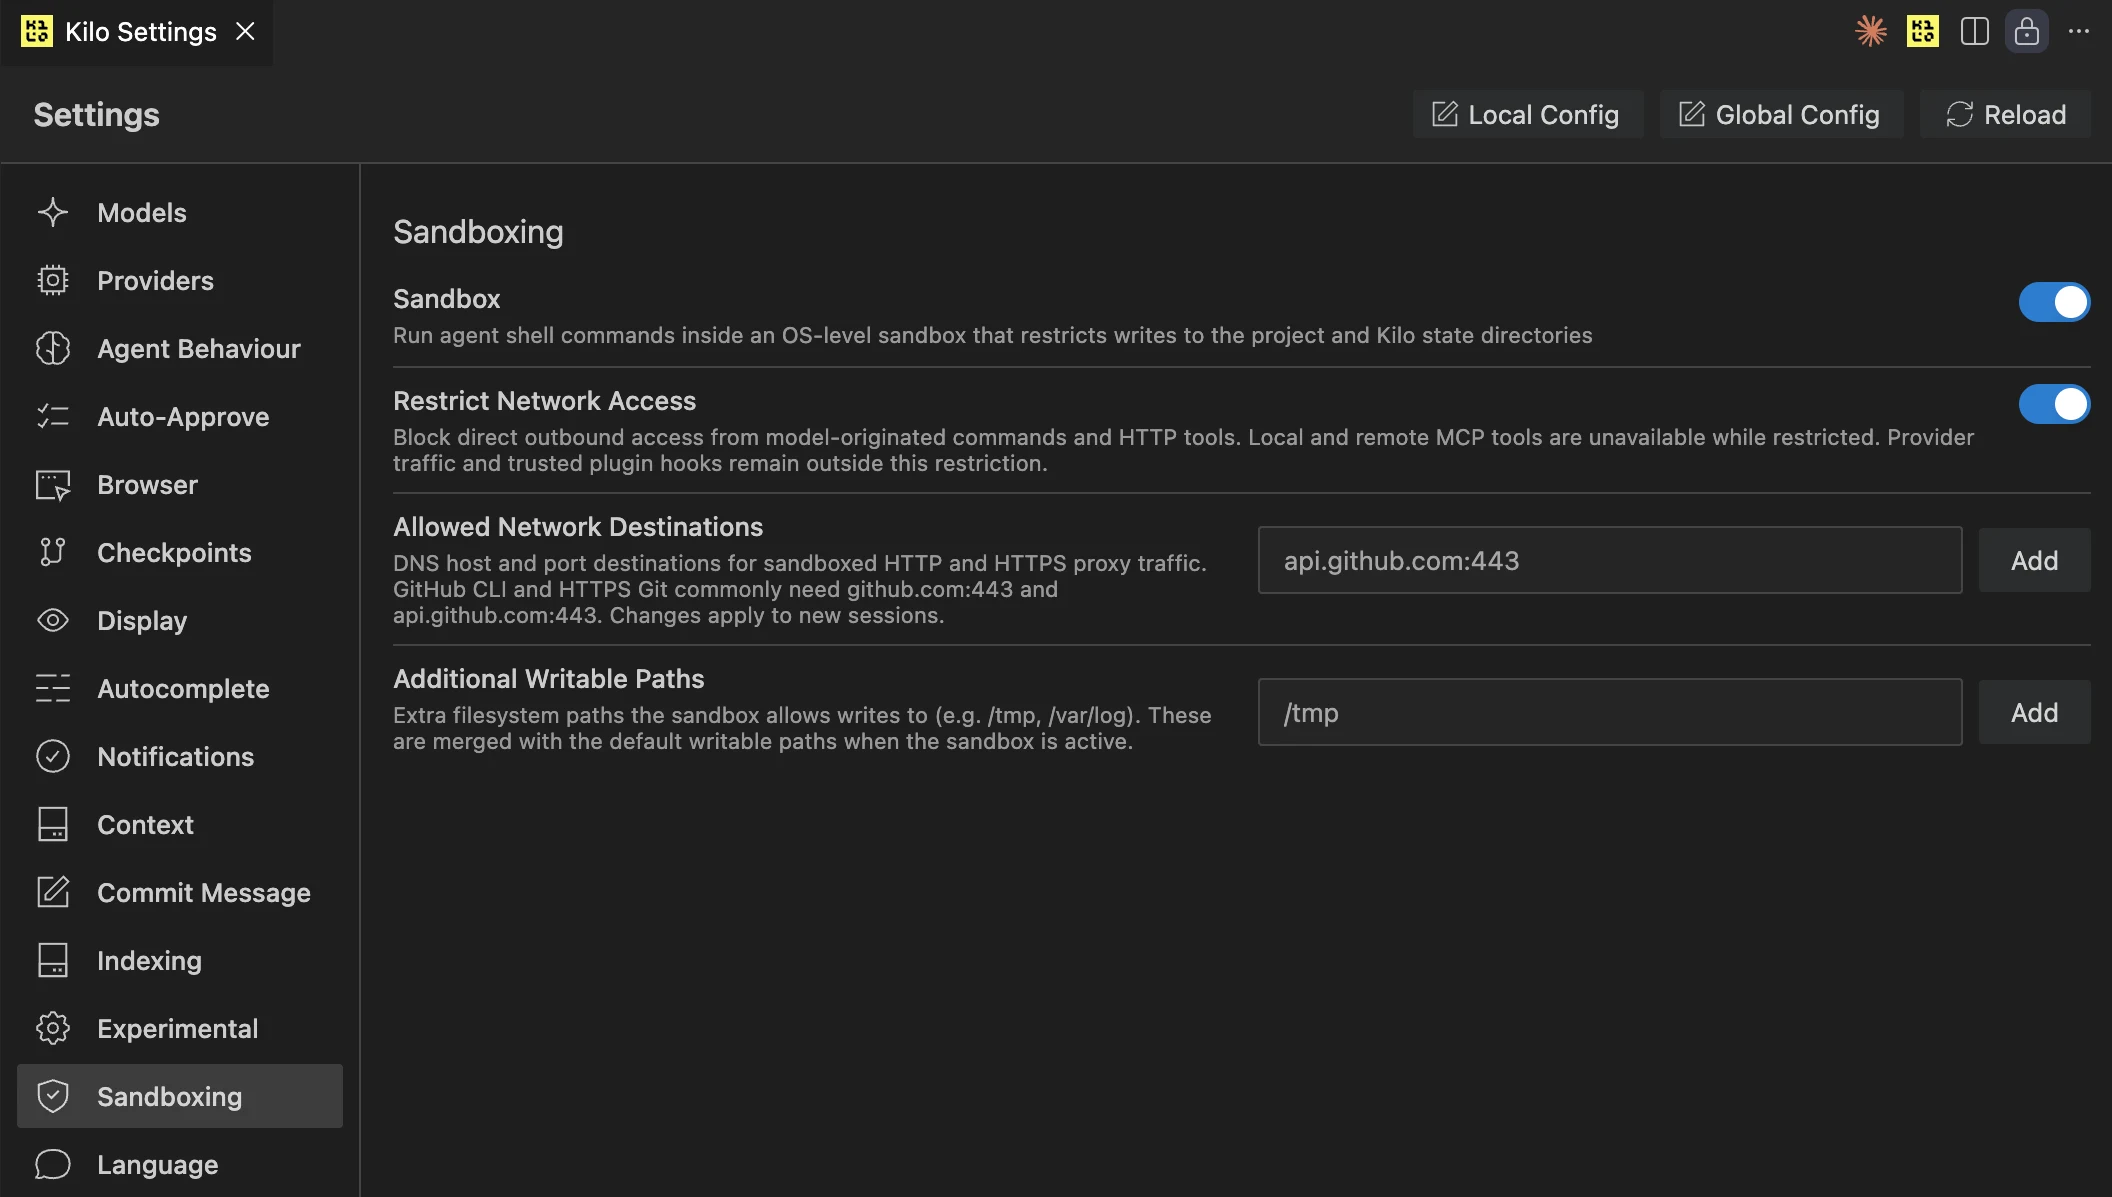Click the orange Claude starburst icon
This screenshot has width=2112, height=1197.
click(x=1871, y=31)
